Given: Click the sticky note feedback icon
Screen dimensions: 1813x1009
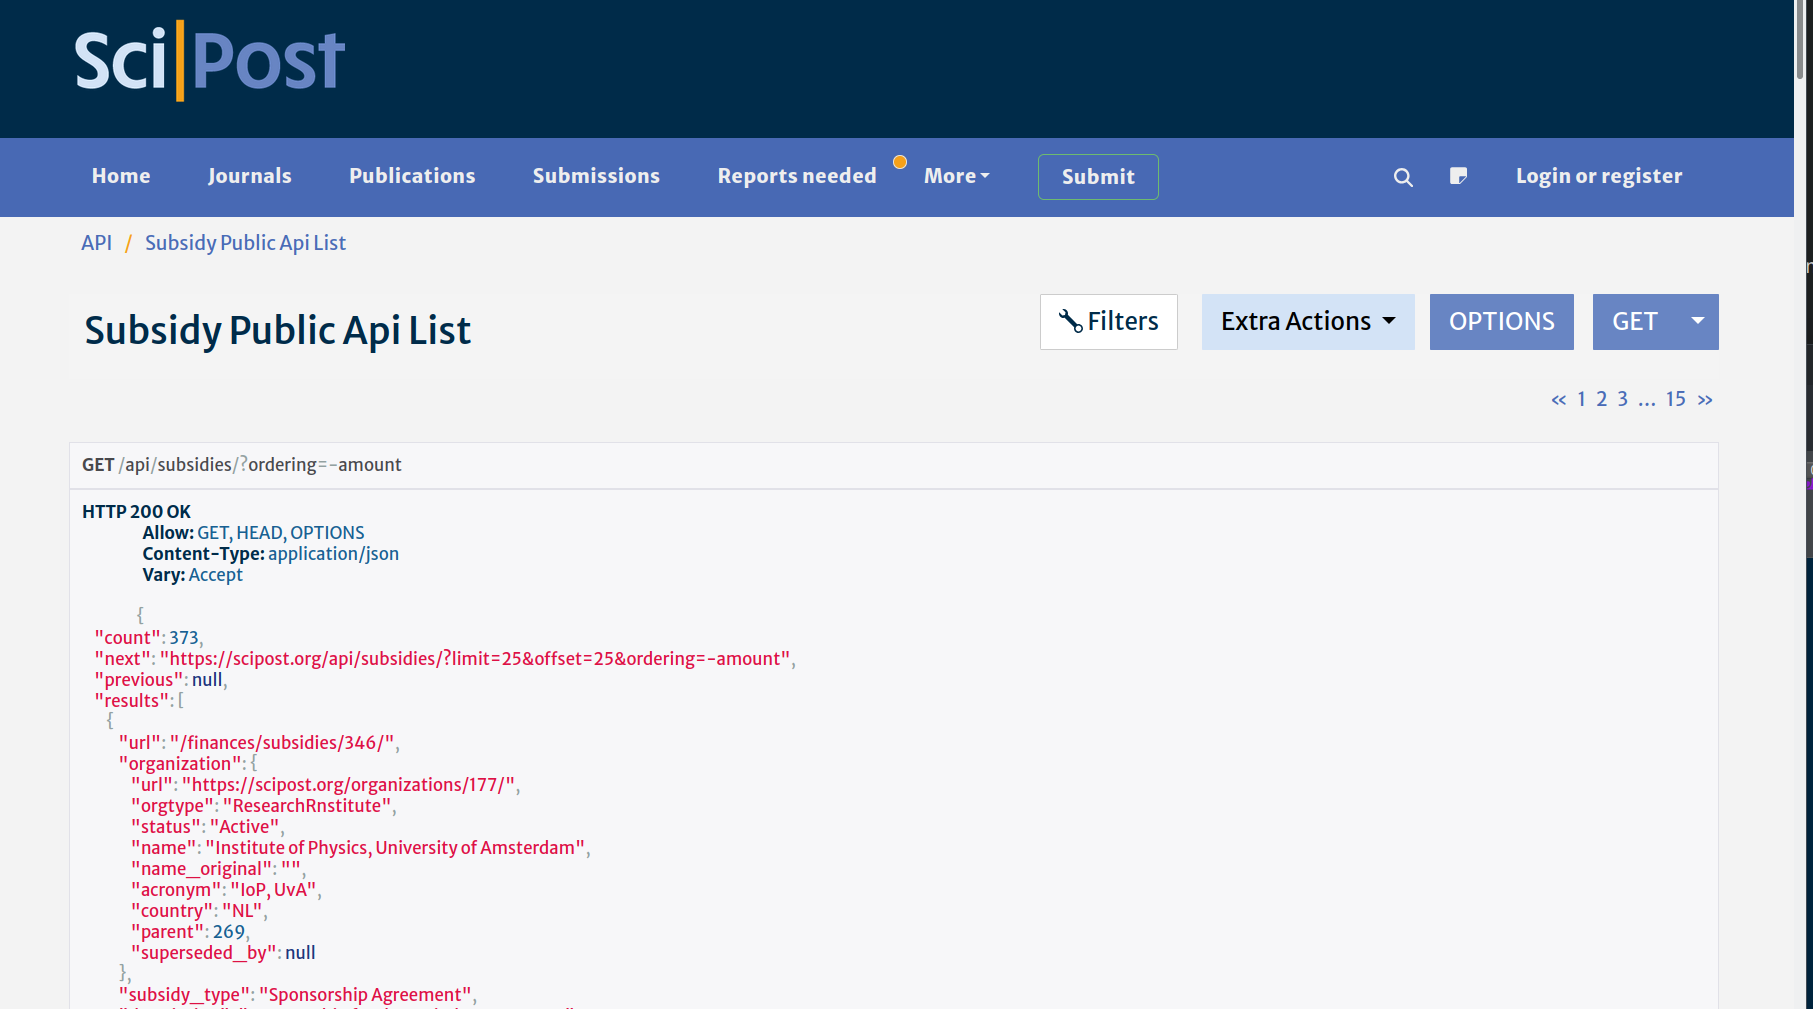Looking at the screenshot, I should [1458, 176].
